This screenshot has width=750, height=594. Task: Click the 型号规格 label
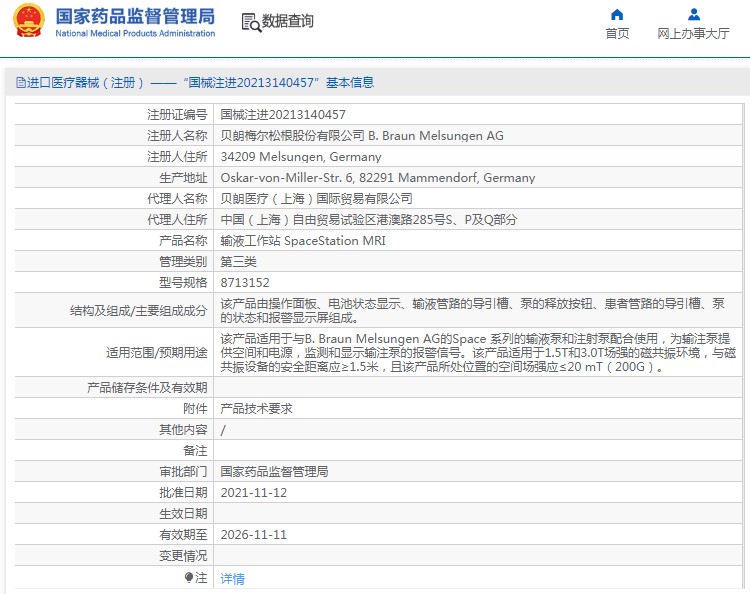183,283
